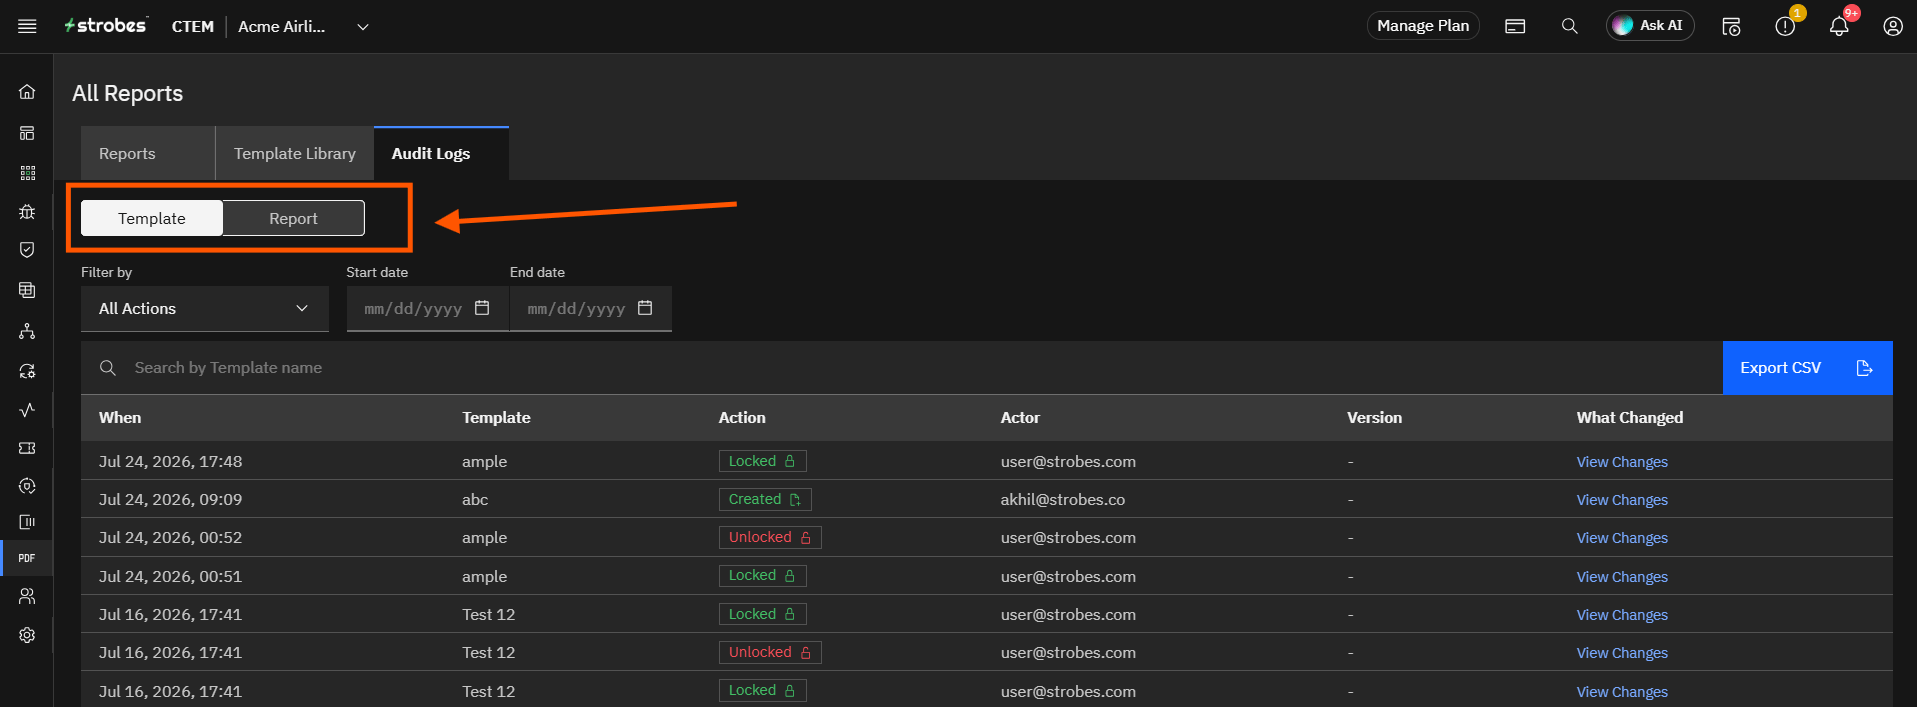This screenshot has width=1917, height=707.
Task: Click the What Changed column header
Action: point(1630,418)
